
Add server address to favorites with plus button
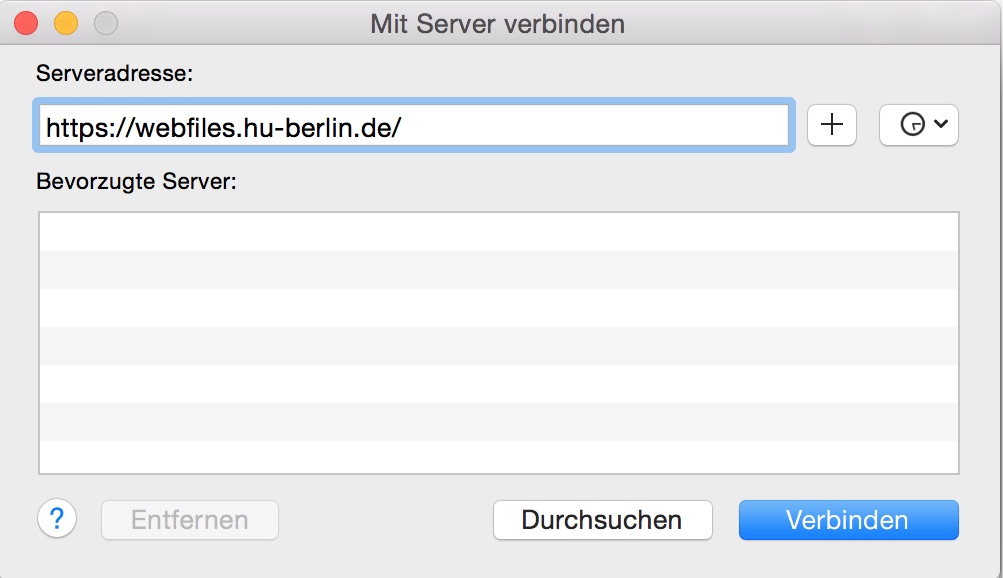click(831, 125)
